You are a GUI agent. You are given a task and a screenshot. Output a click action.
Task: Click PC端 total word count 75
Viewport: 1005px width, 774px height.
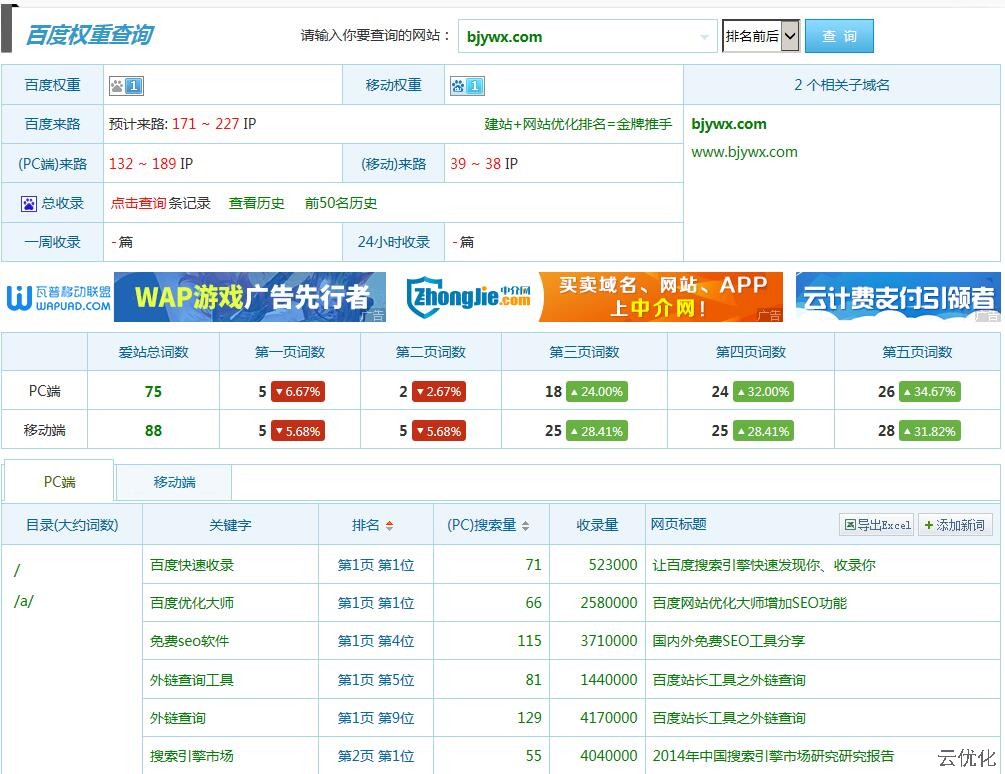tap(153, 391)
